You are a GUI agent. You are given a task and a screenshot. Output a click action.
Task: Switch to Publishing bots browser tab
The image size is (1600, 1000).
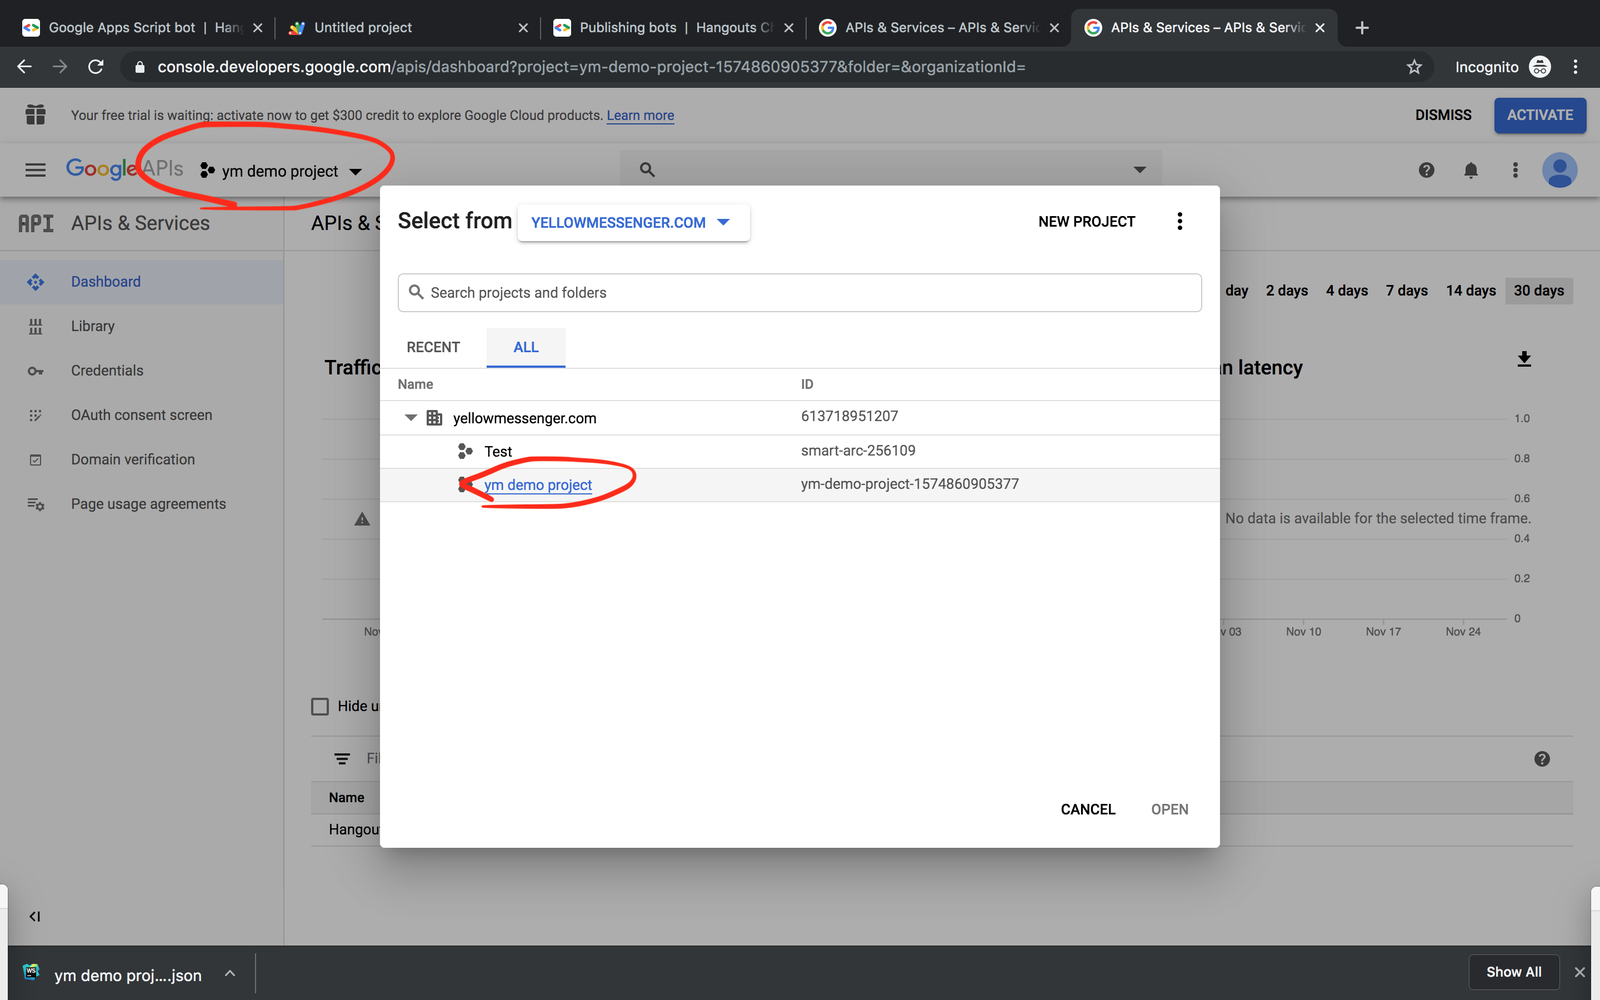pyautogui.click(x=673, y=28)
